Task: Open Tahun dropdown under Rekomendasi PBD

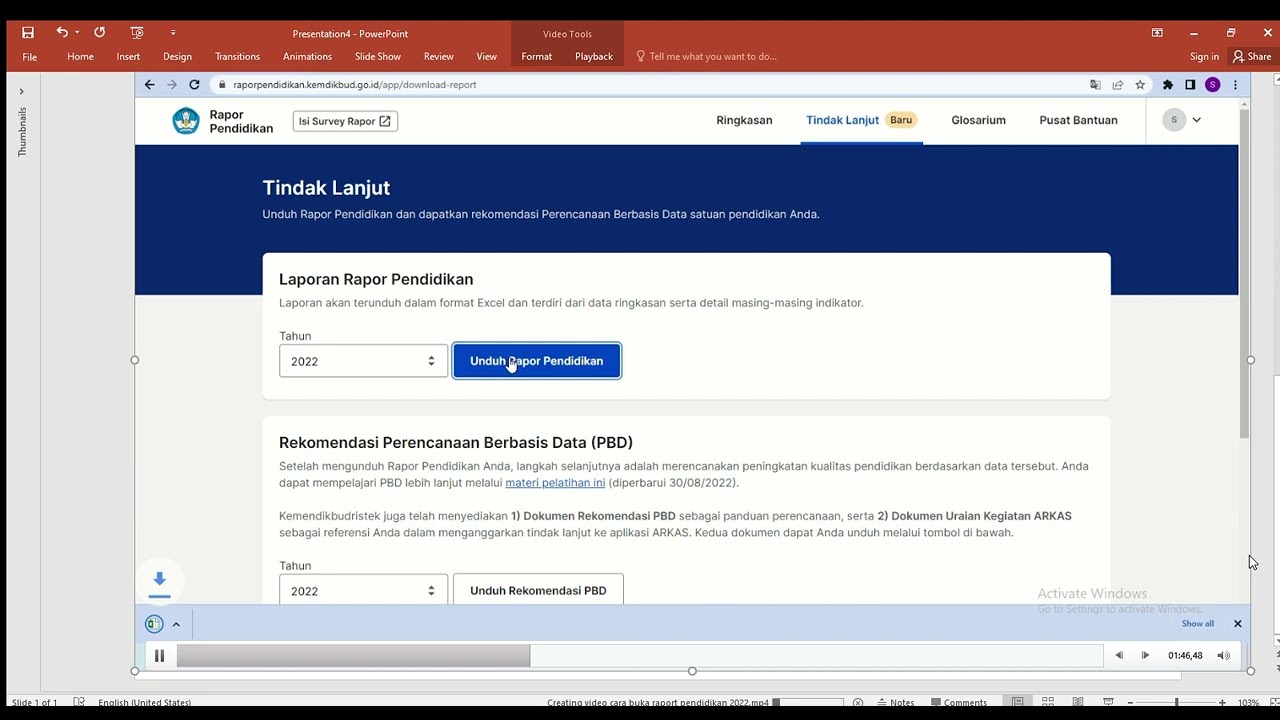Action: [x=363, y=590]
